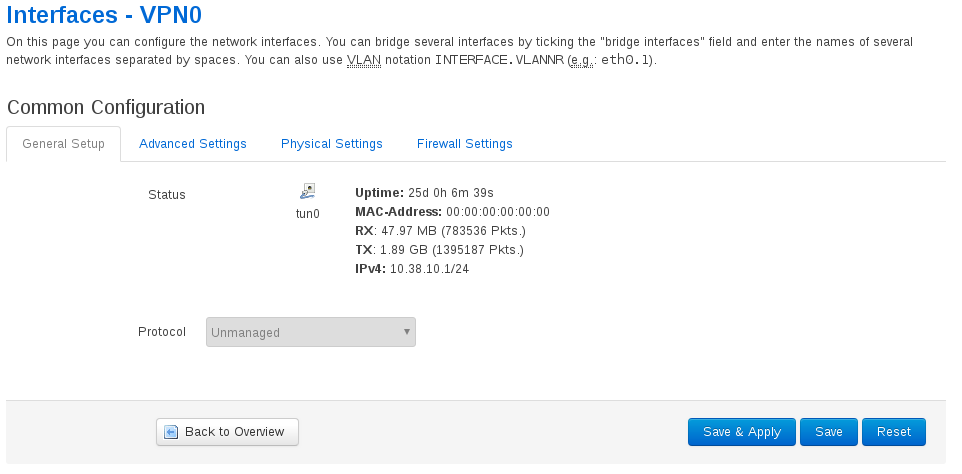
Task: Hit the Reset button
Action: click(893, 432)
